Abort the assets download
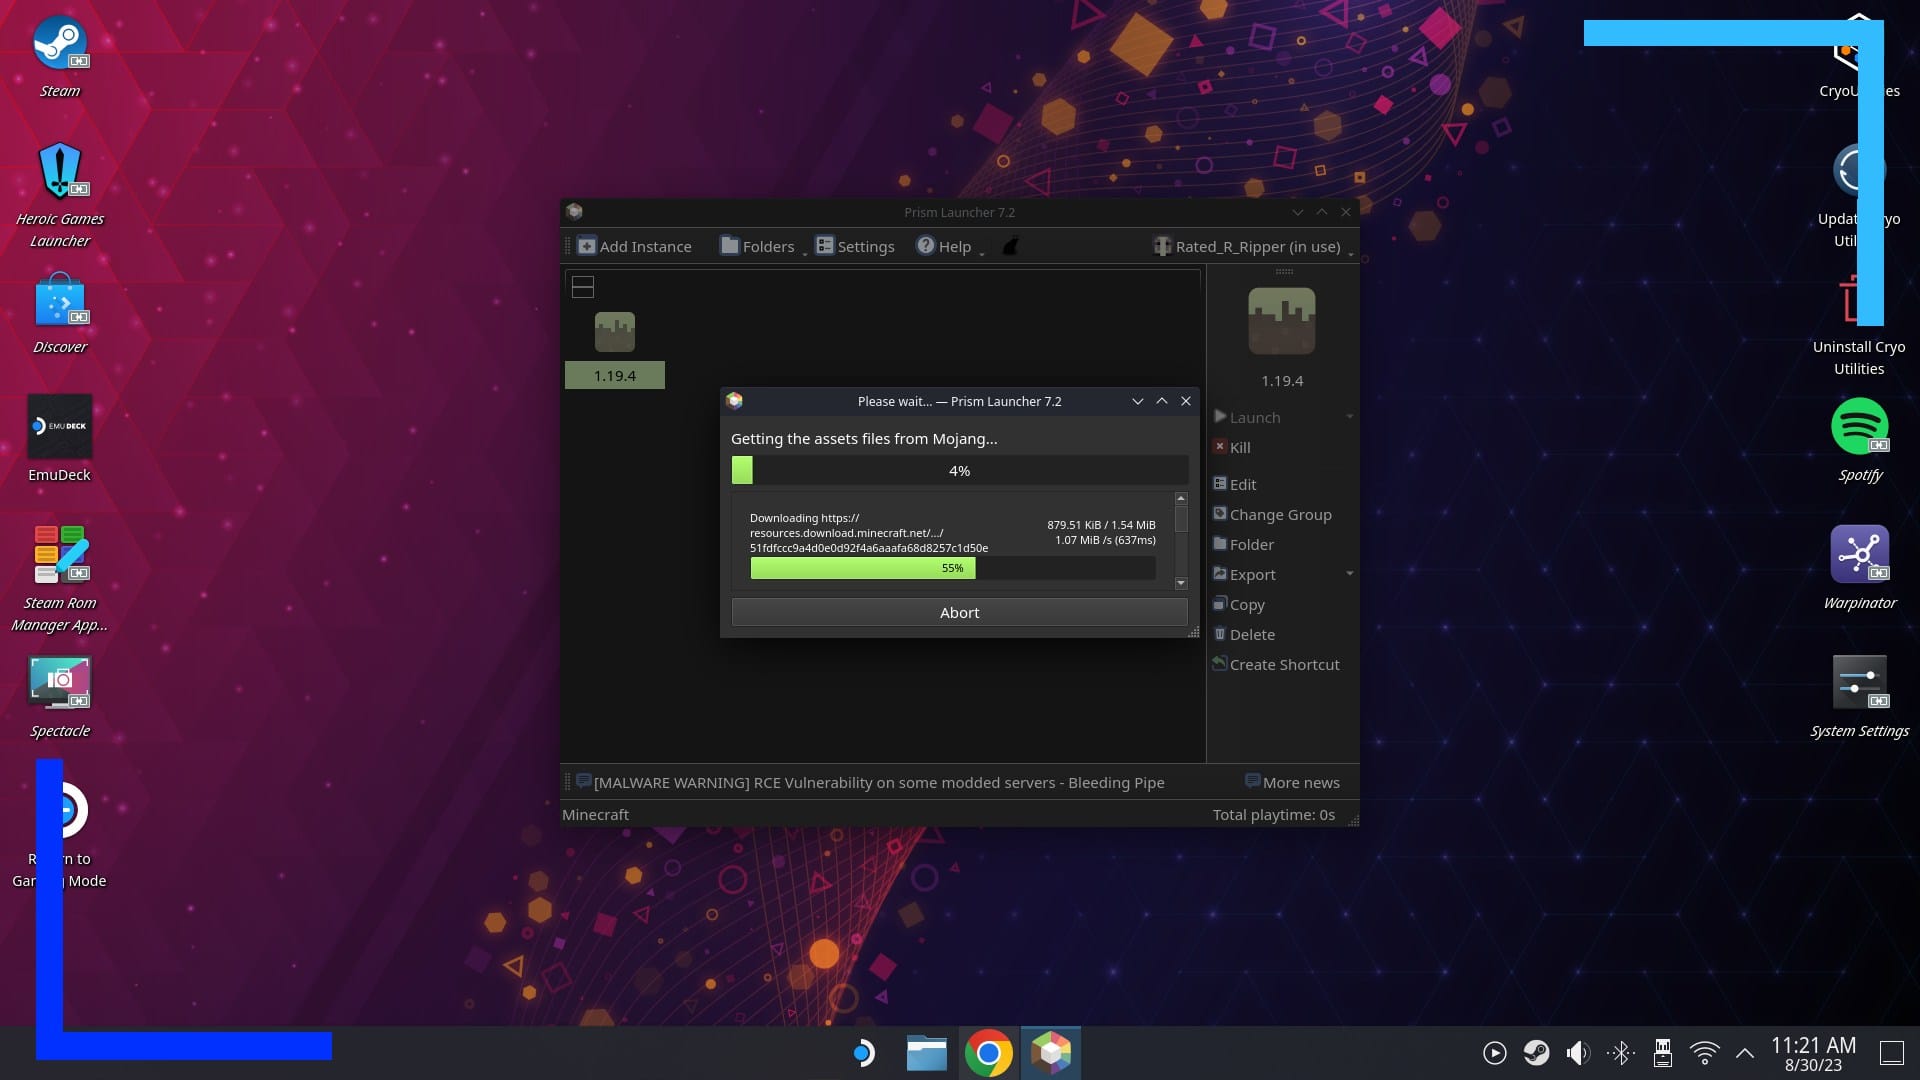Viewport: 1920px width, 1080px height. (x=959, y=612)
